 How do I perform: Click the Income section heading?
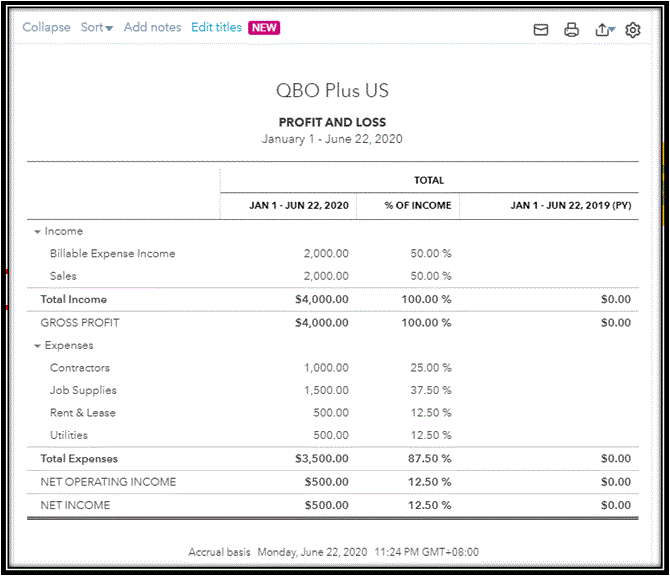(64, 232)
